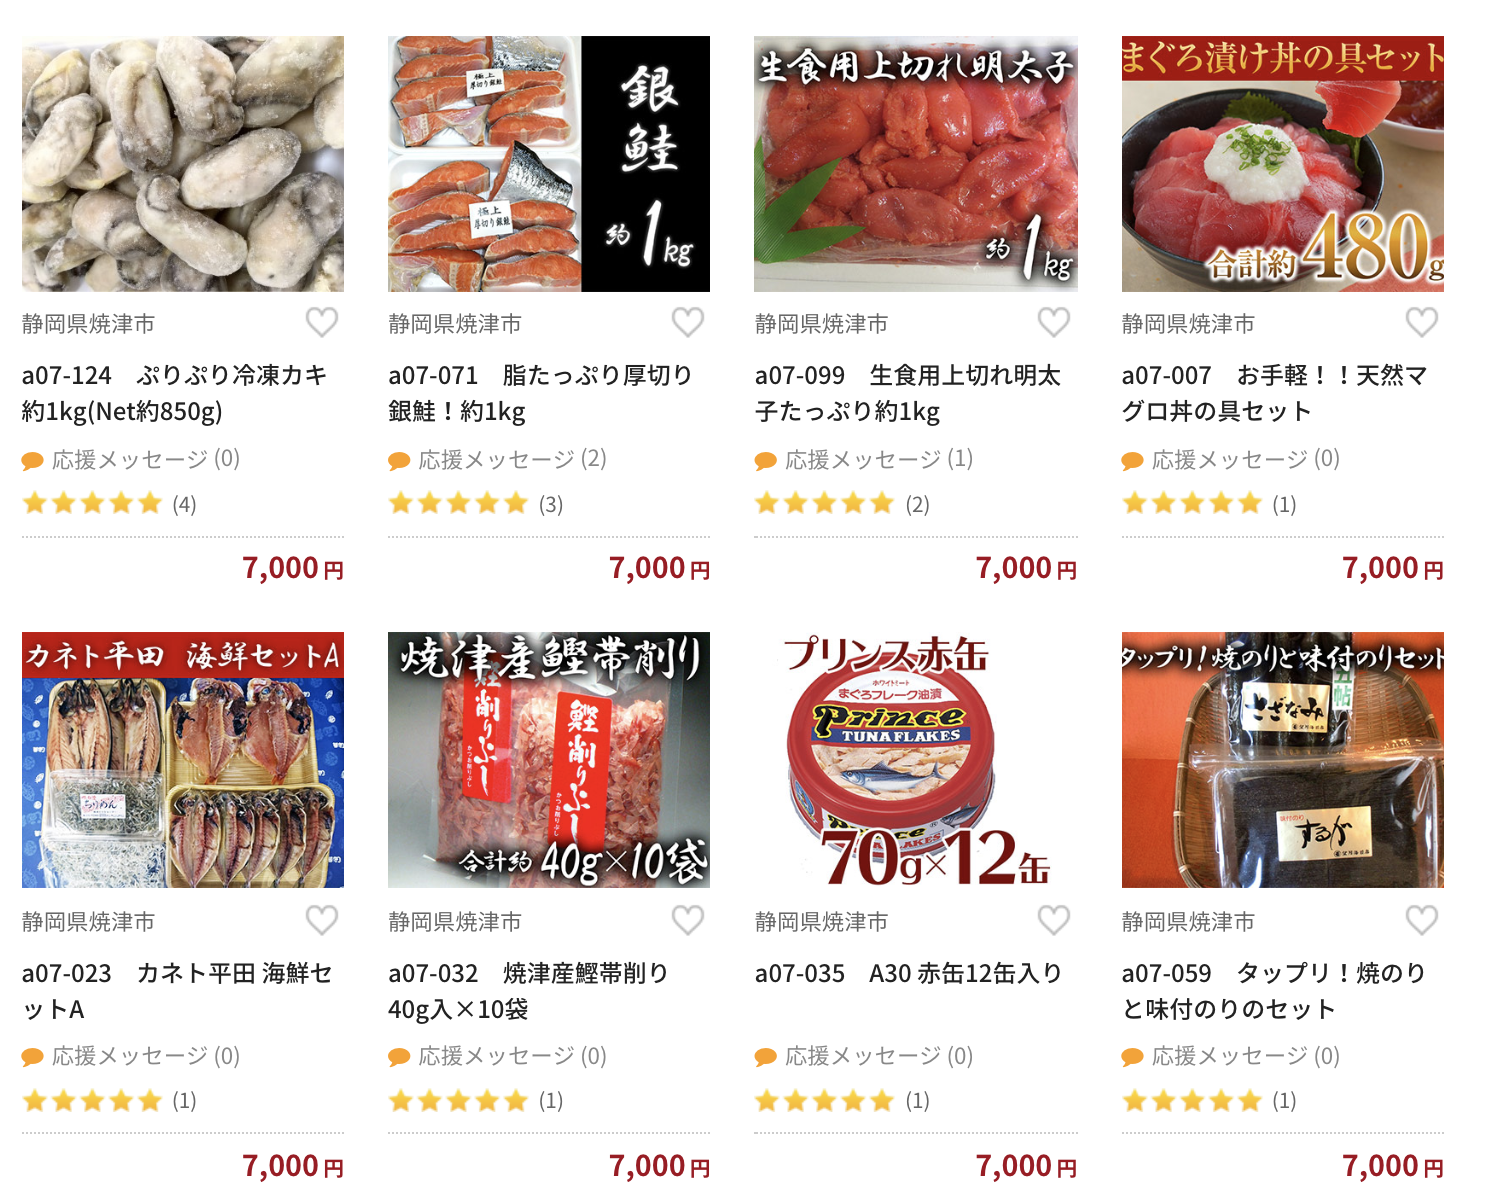The image size is (1500, 1194).
Task: Favorite the nori set a07-059 heart
Action: click(1422, 920)
